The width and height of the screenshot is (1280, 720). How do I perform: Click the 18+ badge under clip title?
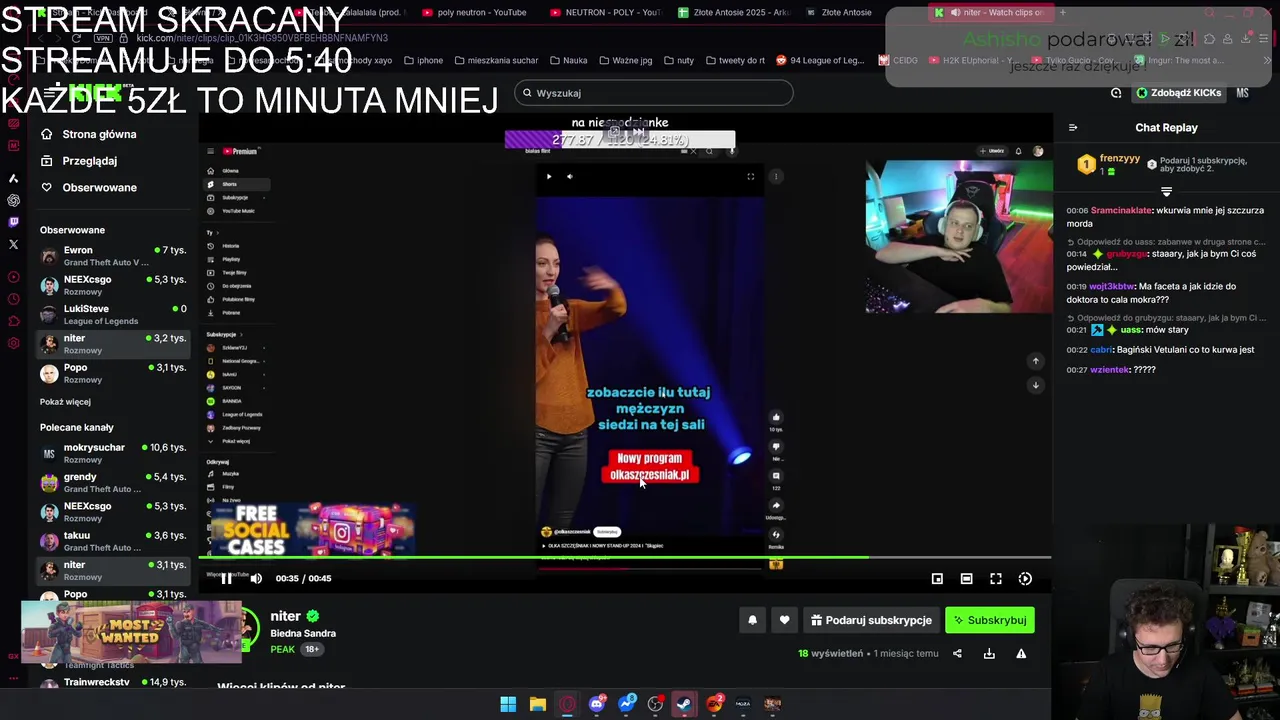[312, 649]
